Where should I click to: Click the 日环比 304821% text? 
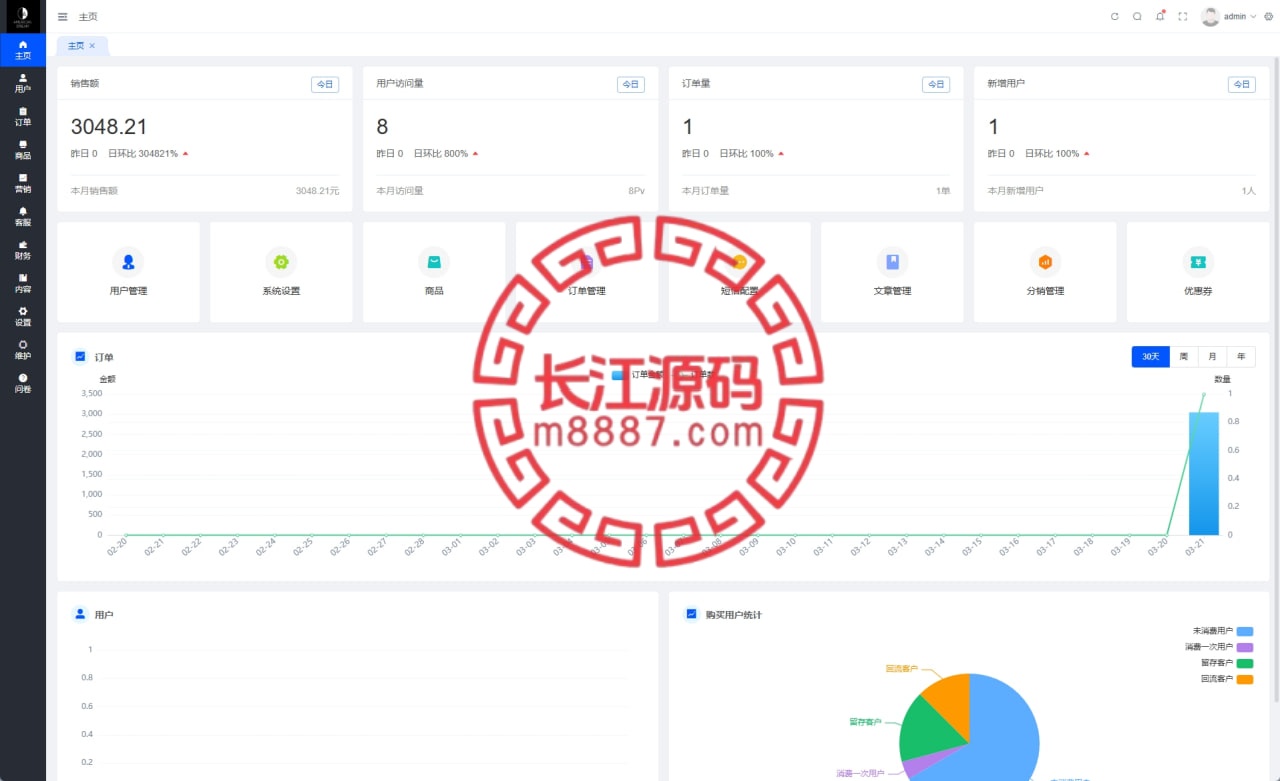(143, 154)
